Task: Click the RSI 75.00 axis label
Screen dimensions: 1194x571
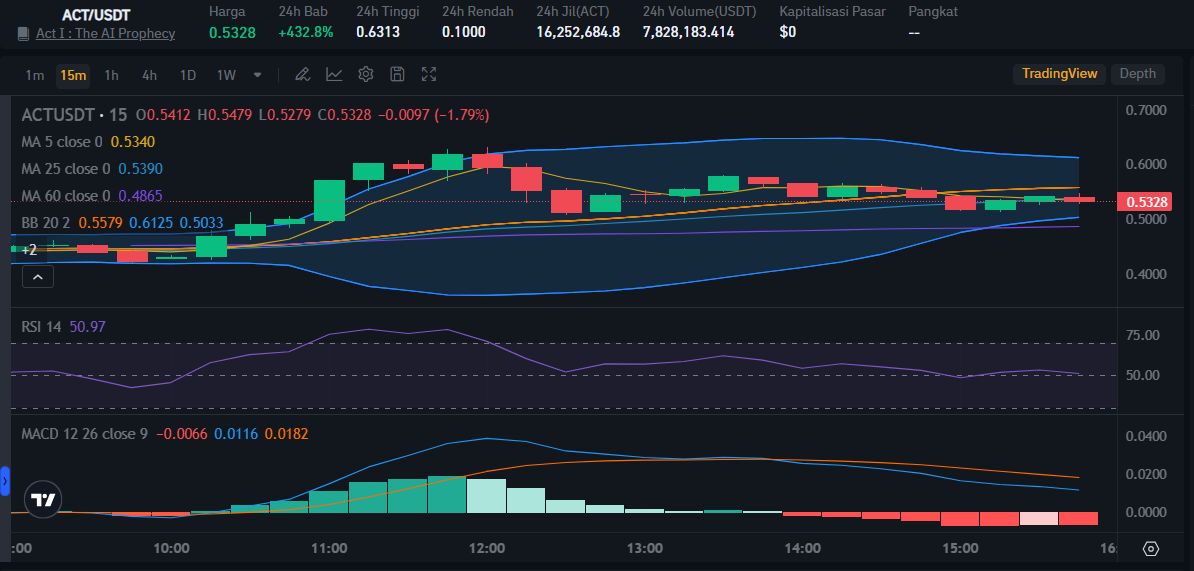Action: (1142, 336)
